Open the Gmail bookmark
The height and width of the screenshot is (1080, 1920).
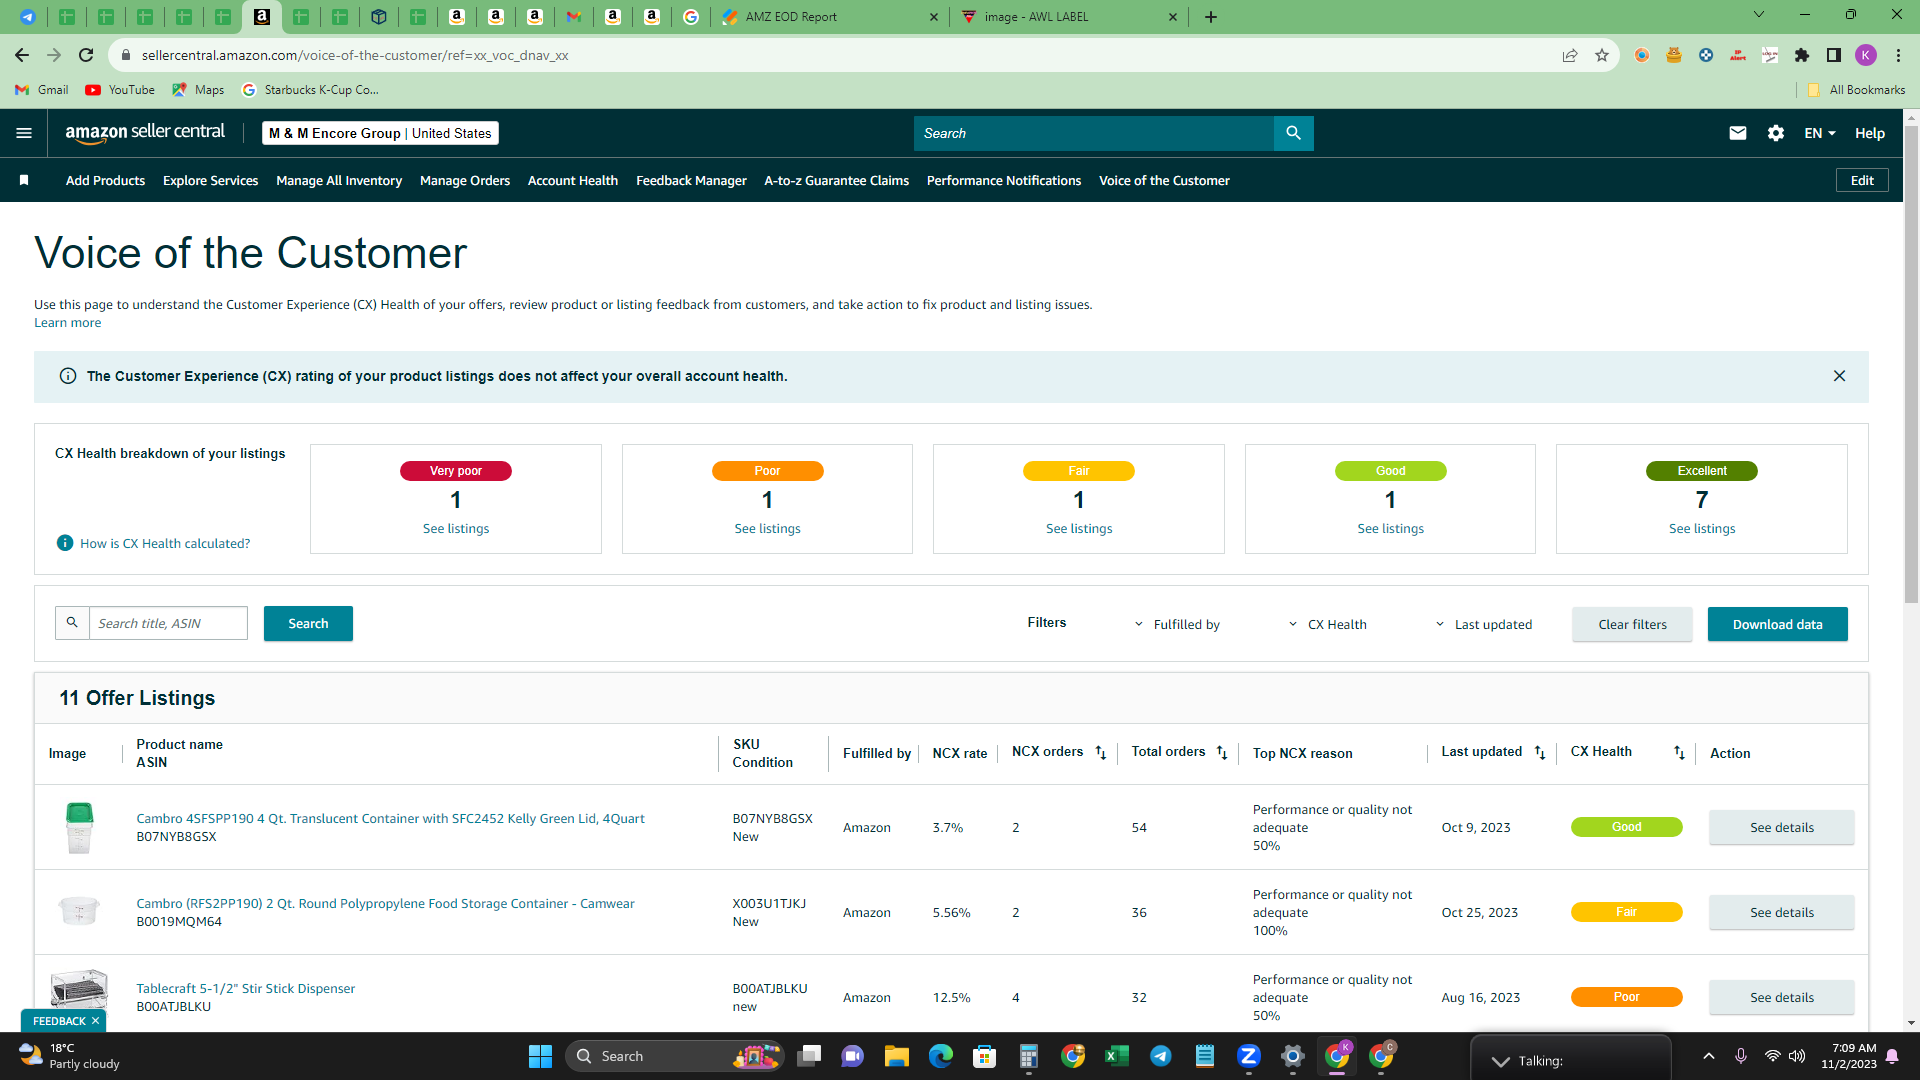pos(42,89)
